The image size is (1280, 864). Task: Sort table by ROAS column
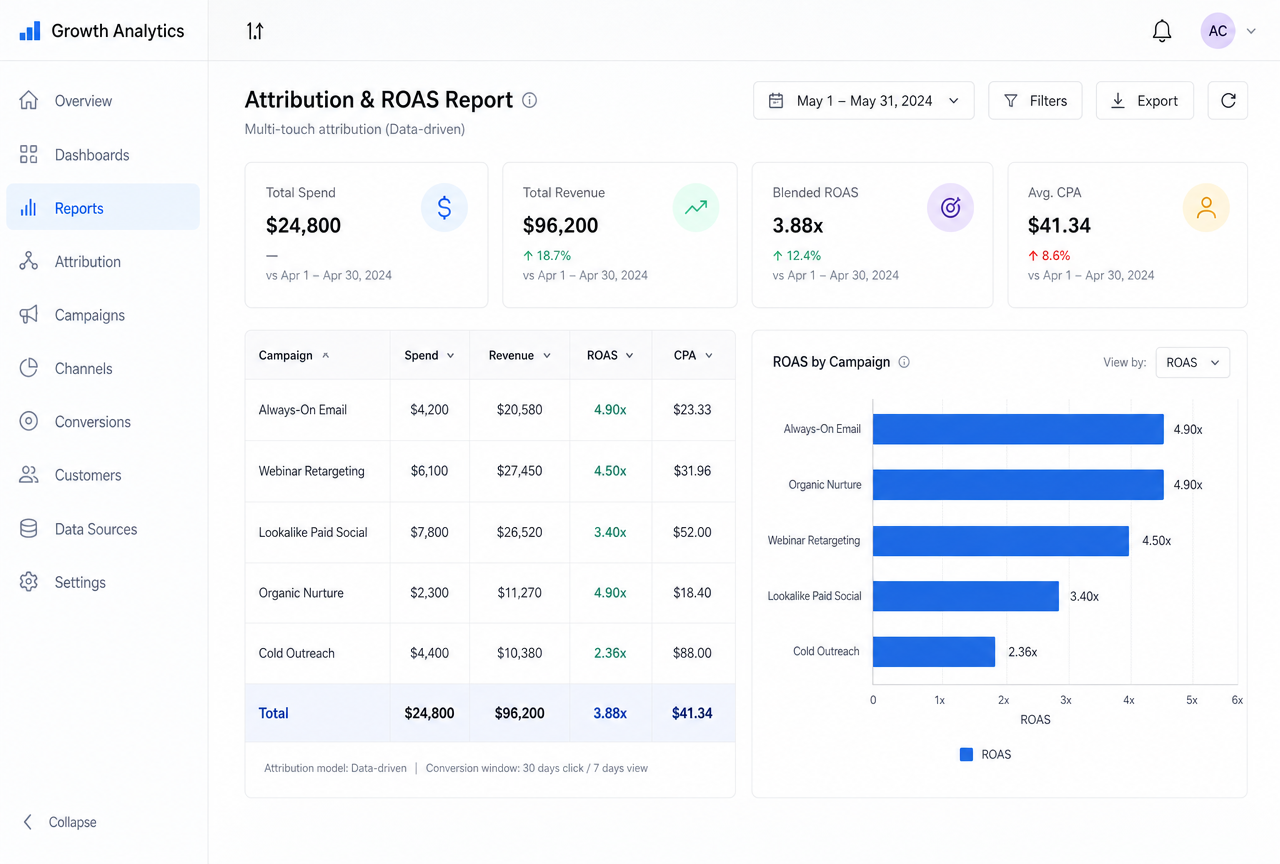(x=610, y=355)
